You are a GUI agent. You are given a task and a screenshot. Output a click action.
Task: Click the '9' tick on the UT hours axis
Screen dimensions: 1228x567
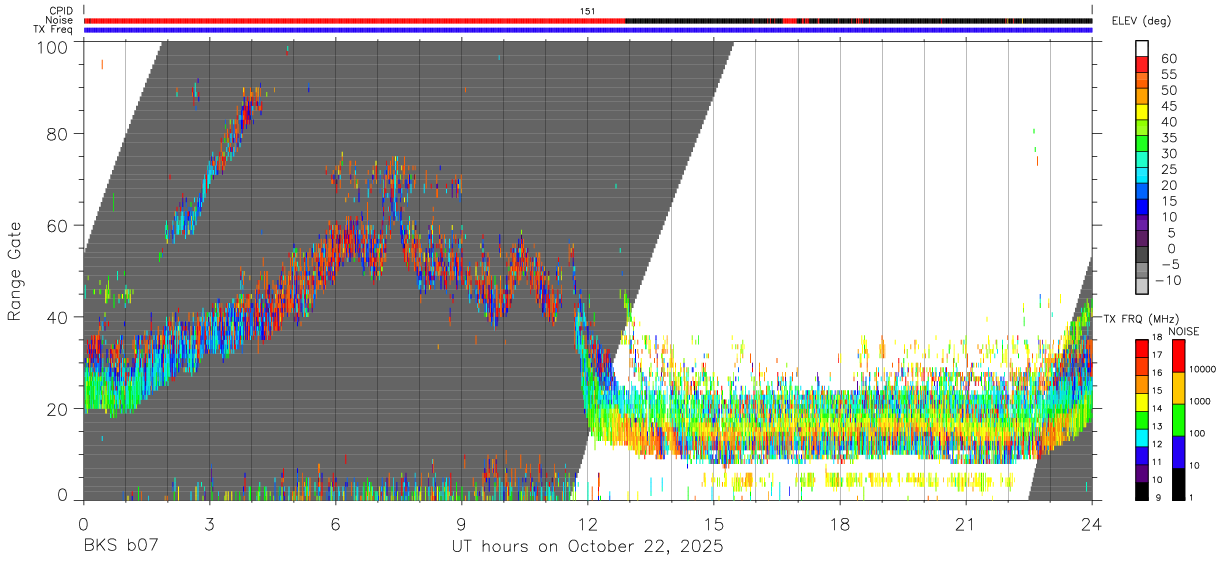462,523
